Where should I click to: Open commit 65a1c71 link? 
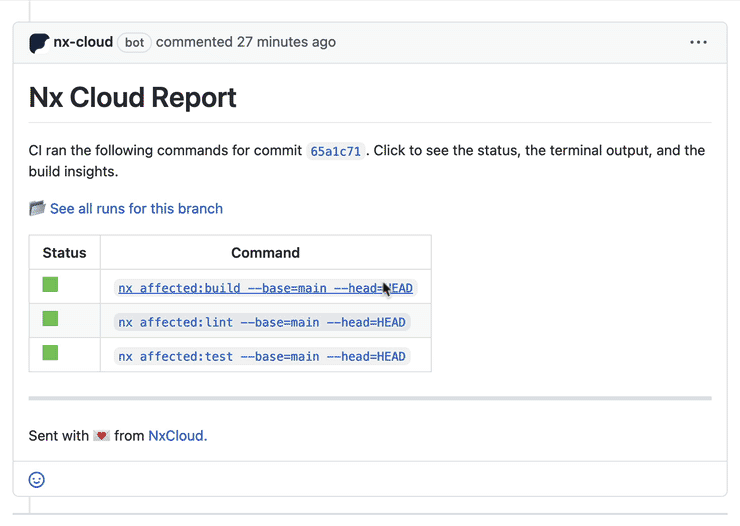coord(336,151)
